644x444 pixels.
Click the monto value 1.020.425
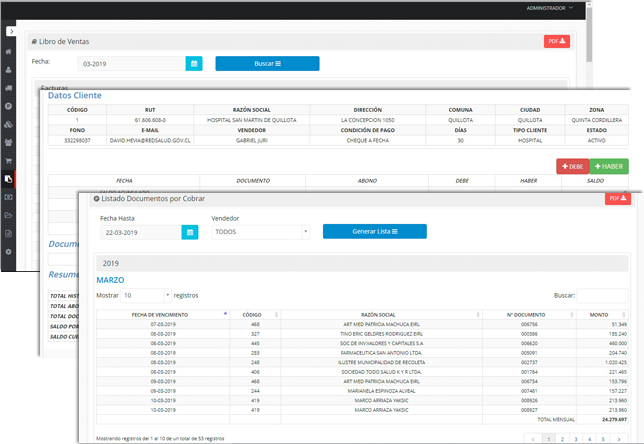[616, 362]
